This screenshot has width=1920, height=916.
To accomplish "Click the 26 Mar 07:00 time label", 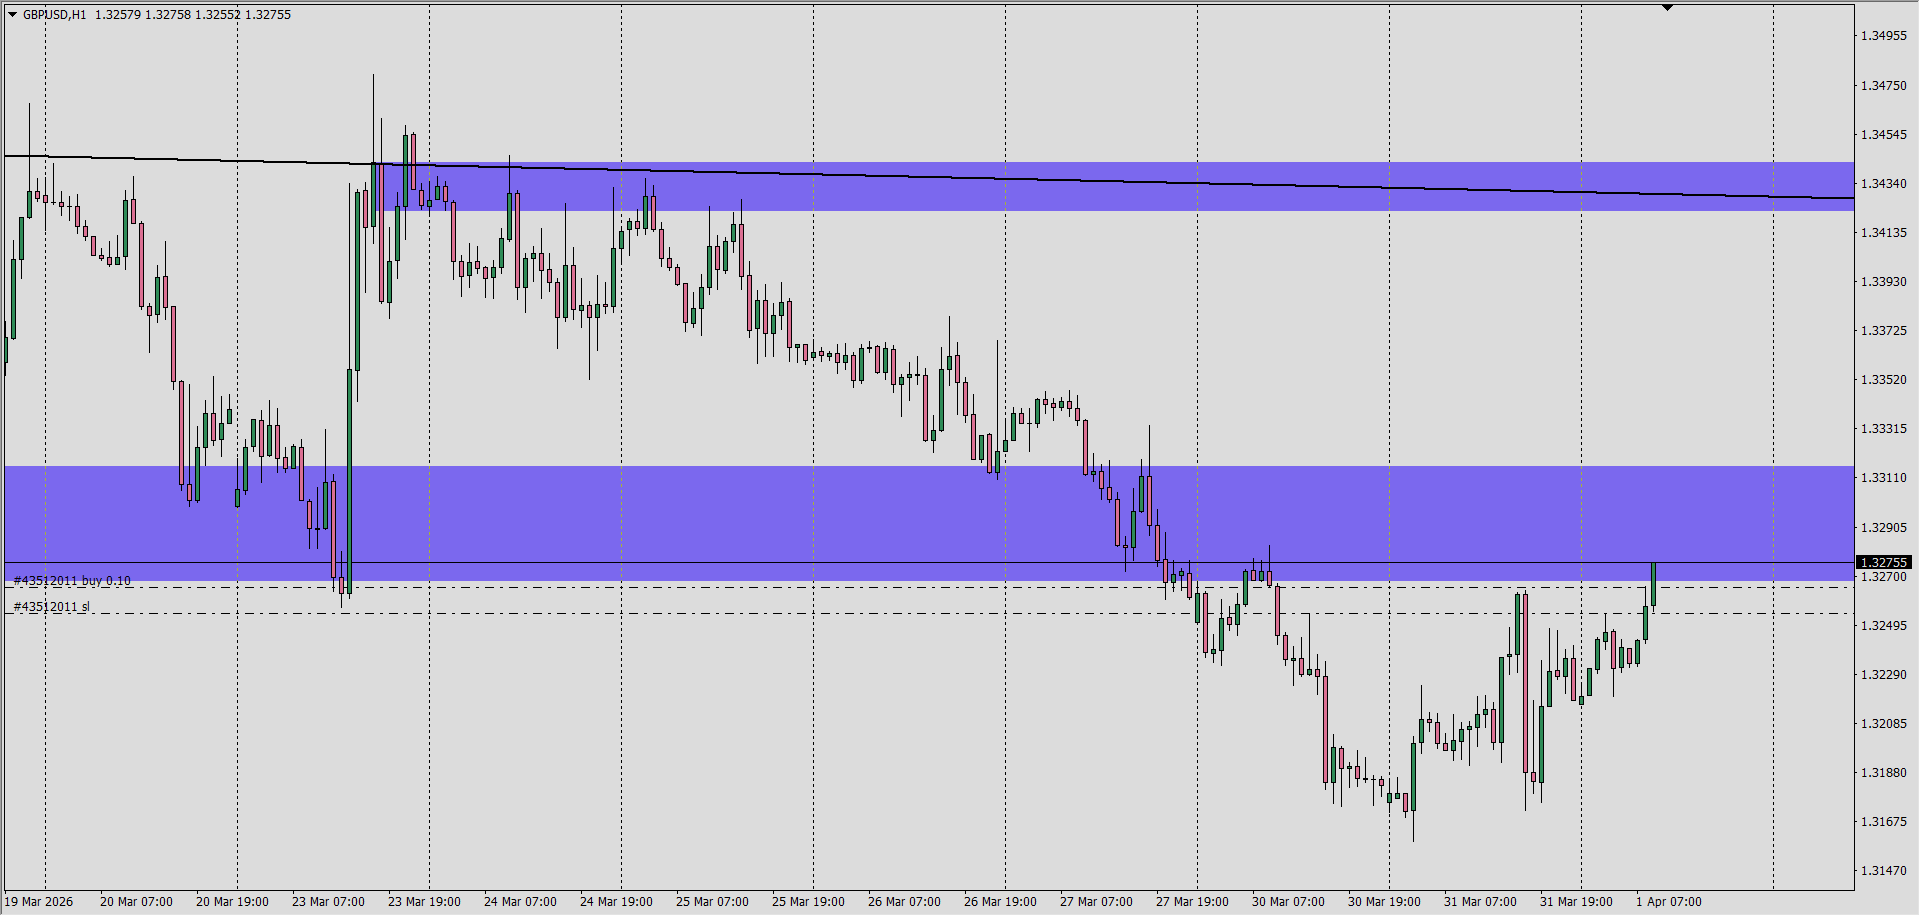I will [904, 902].
